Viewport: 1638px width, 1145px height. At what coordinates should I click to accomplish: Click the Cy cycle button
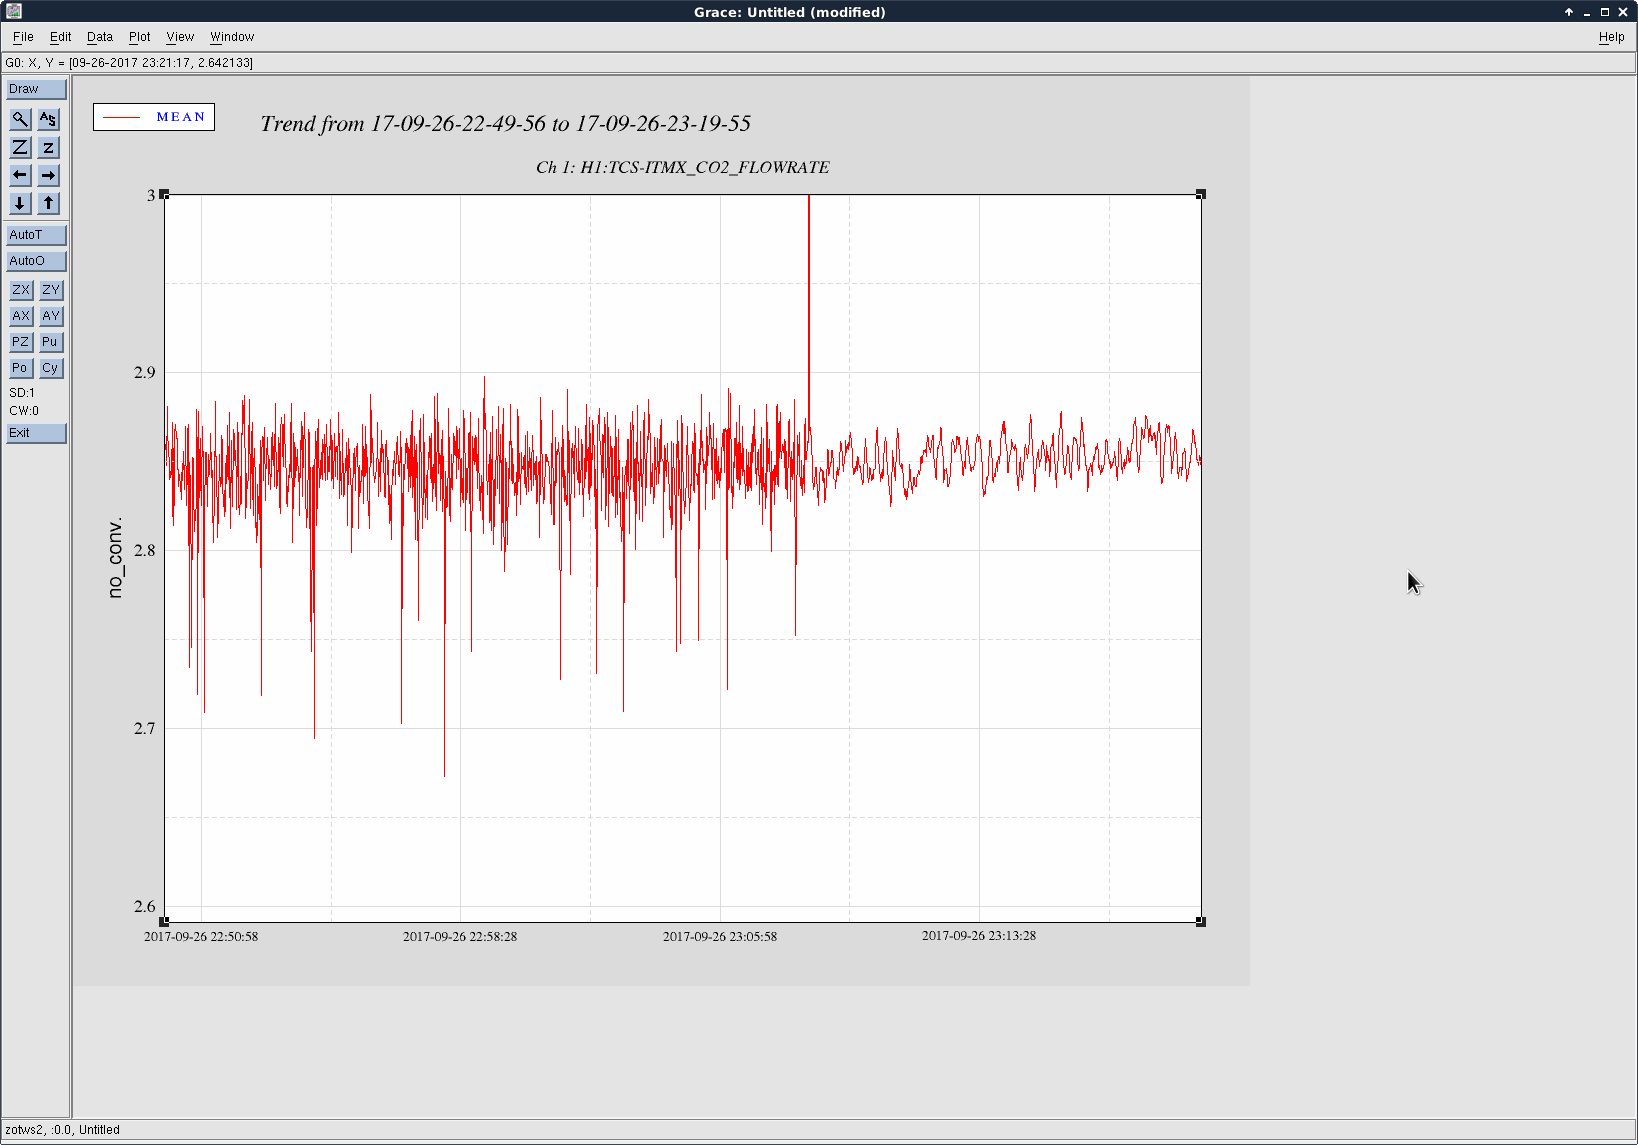coord(51,368)
